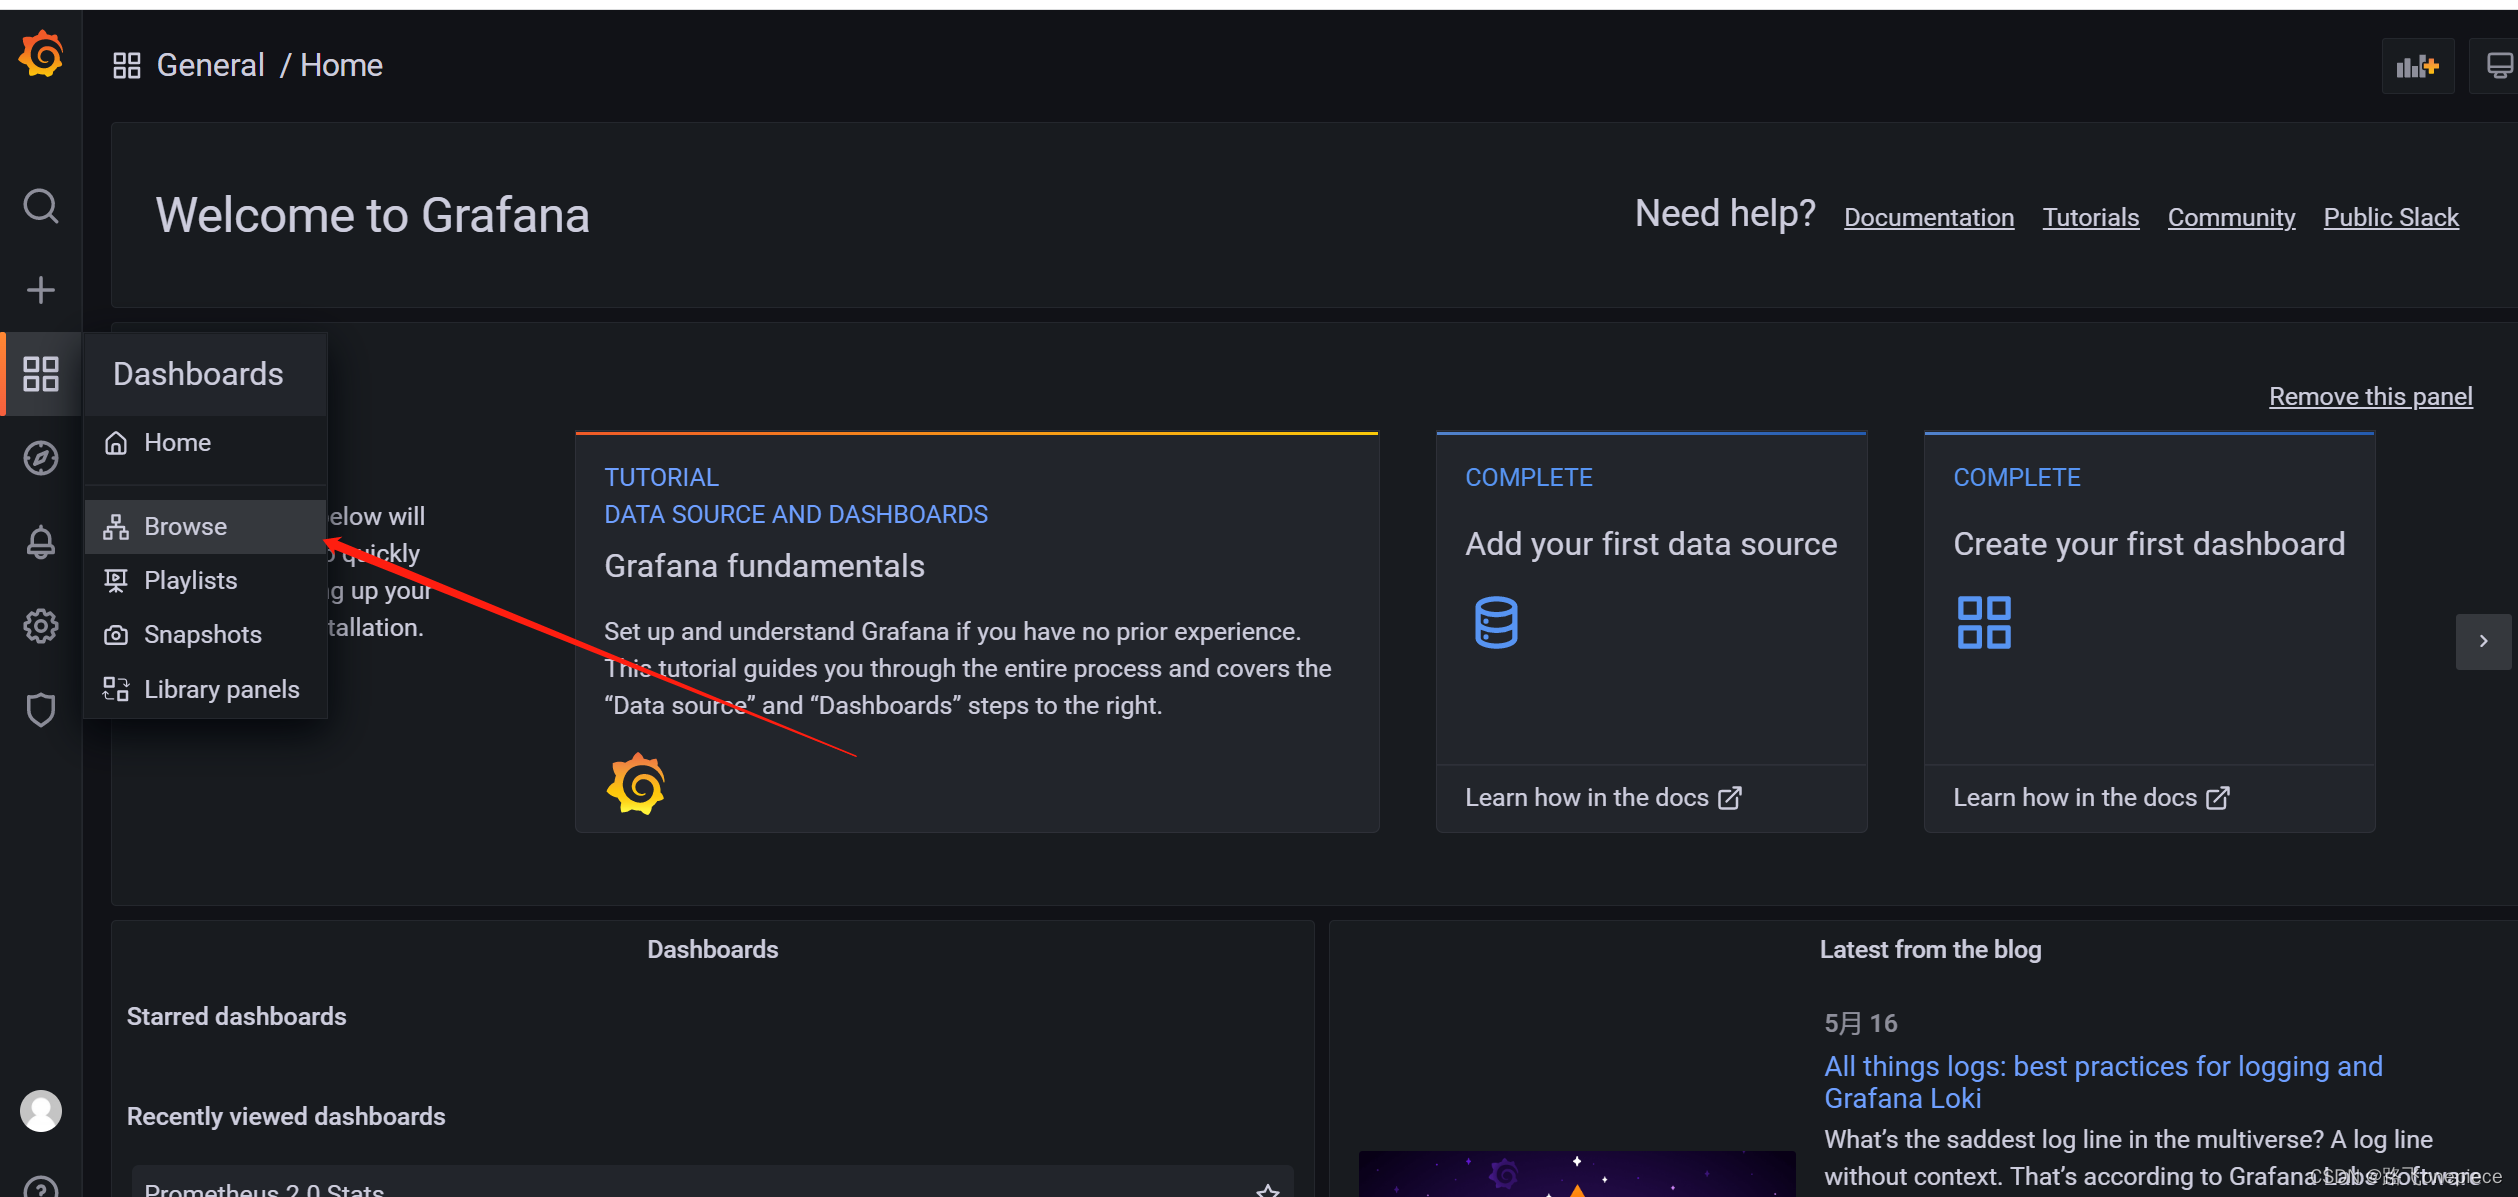The width and height of the screenshot is (2518, 1197).
Task: Click the cycle view mode monitor icon
Action: click(x=2498, y=66)
